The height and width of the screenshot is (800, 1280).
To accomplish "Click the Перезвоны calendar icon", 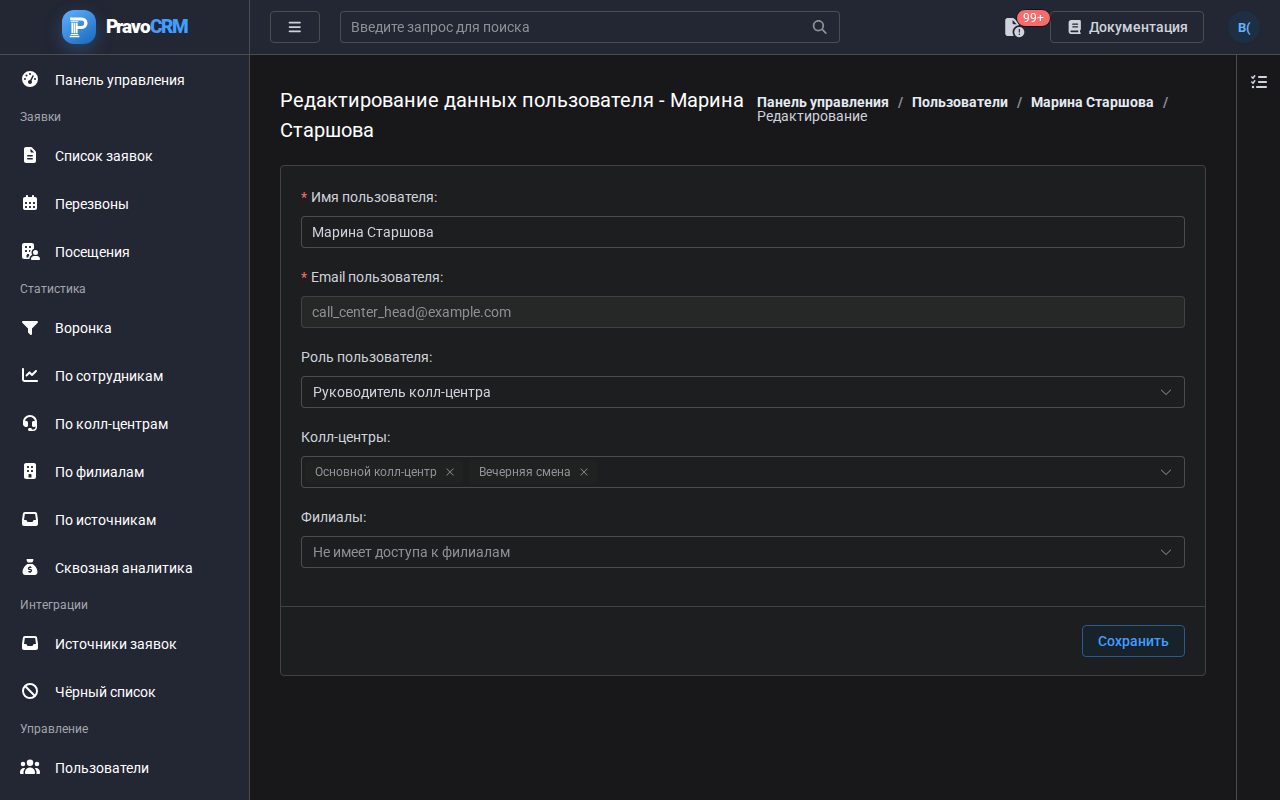I will [30, 204].
